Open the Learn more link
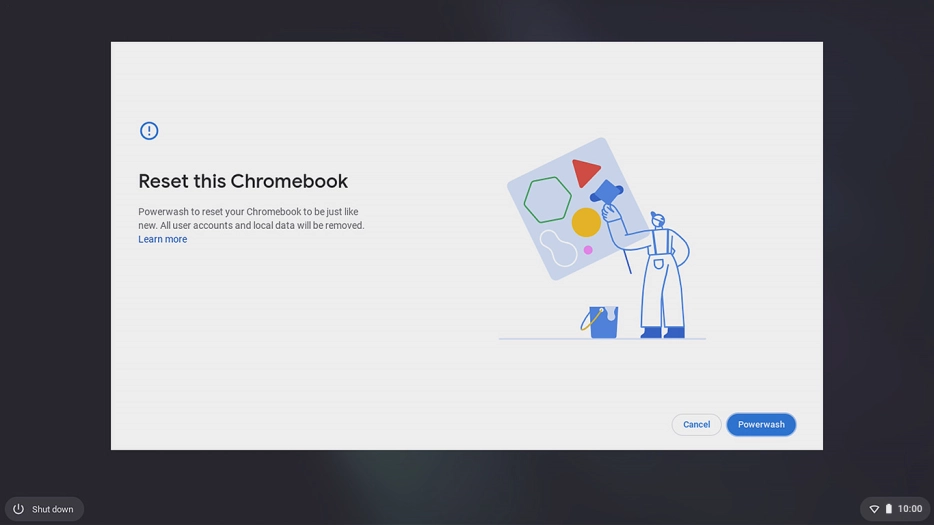The width and height of the screenshot is (934, 525). click(x=162, y=240)
